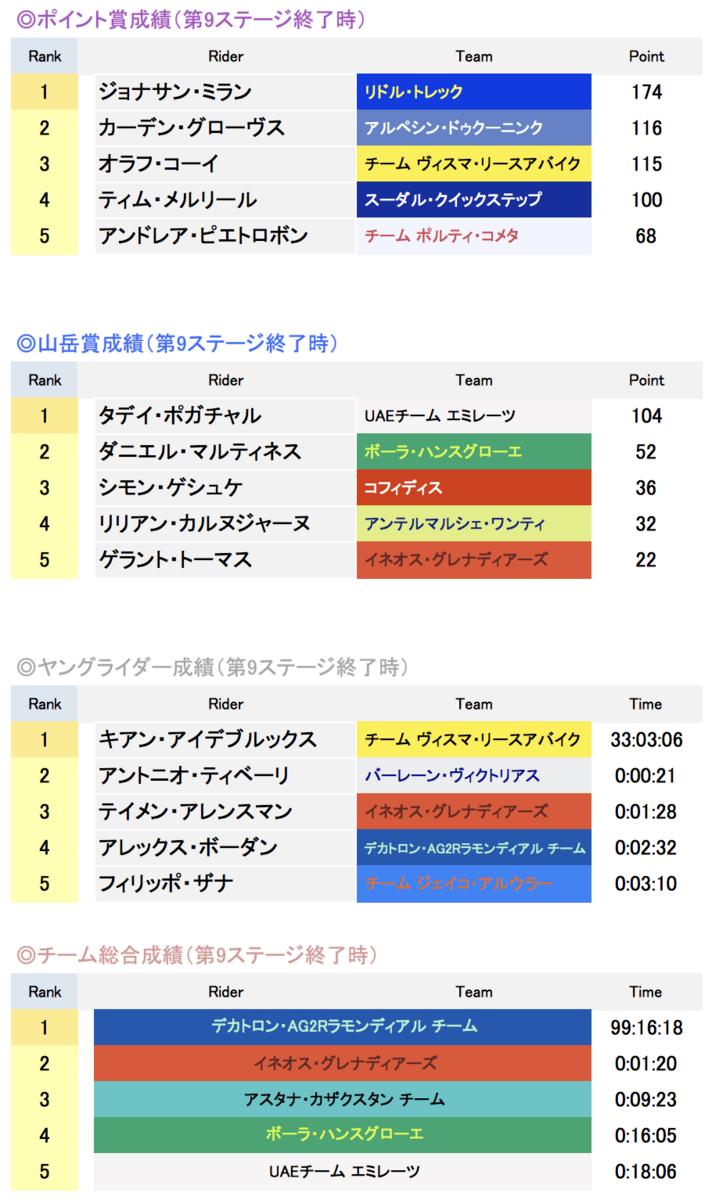Click the チーム総合成績 section heading
Screen dimensions: 712x1200
[197, 955]
